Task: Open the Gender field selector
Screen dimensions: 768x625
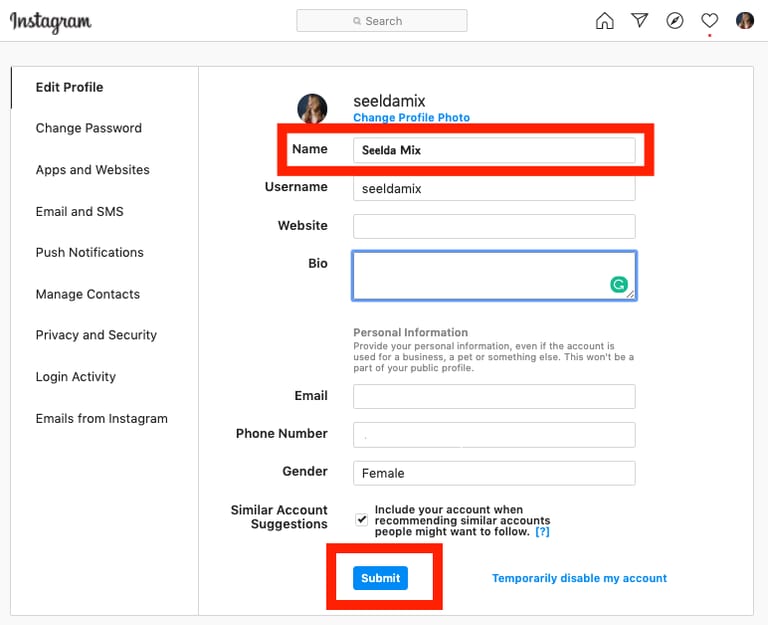Action: pos(494,473)
